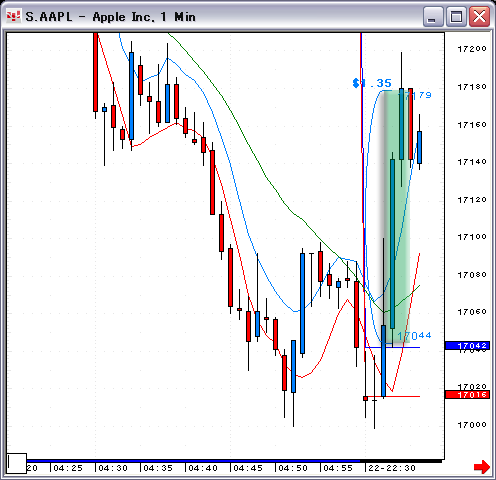Viewport: 496px width, 480px height.
Task: Click the 17179 price label on chart
Action: [x=416, y=95]
